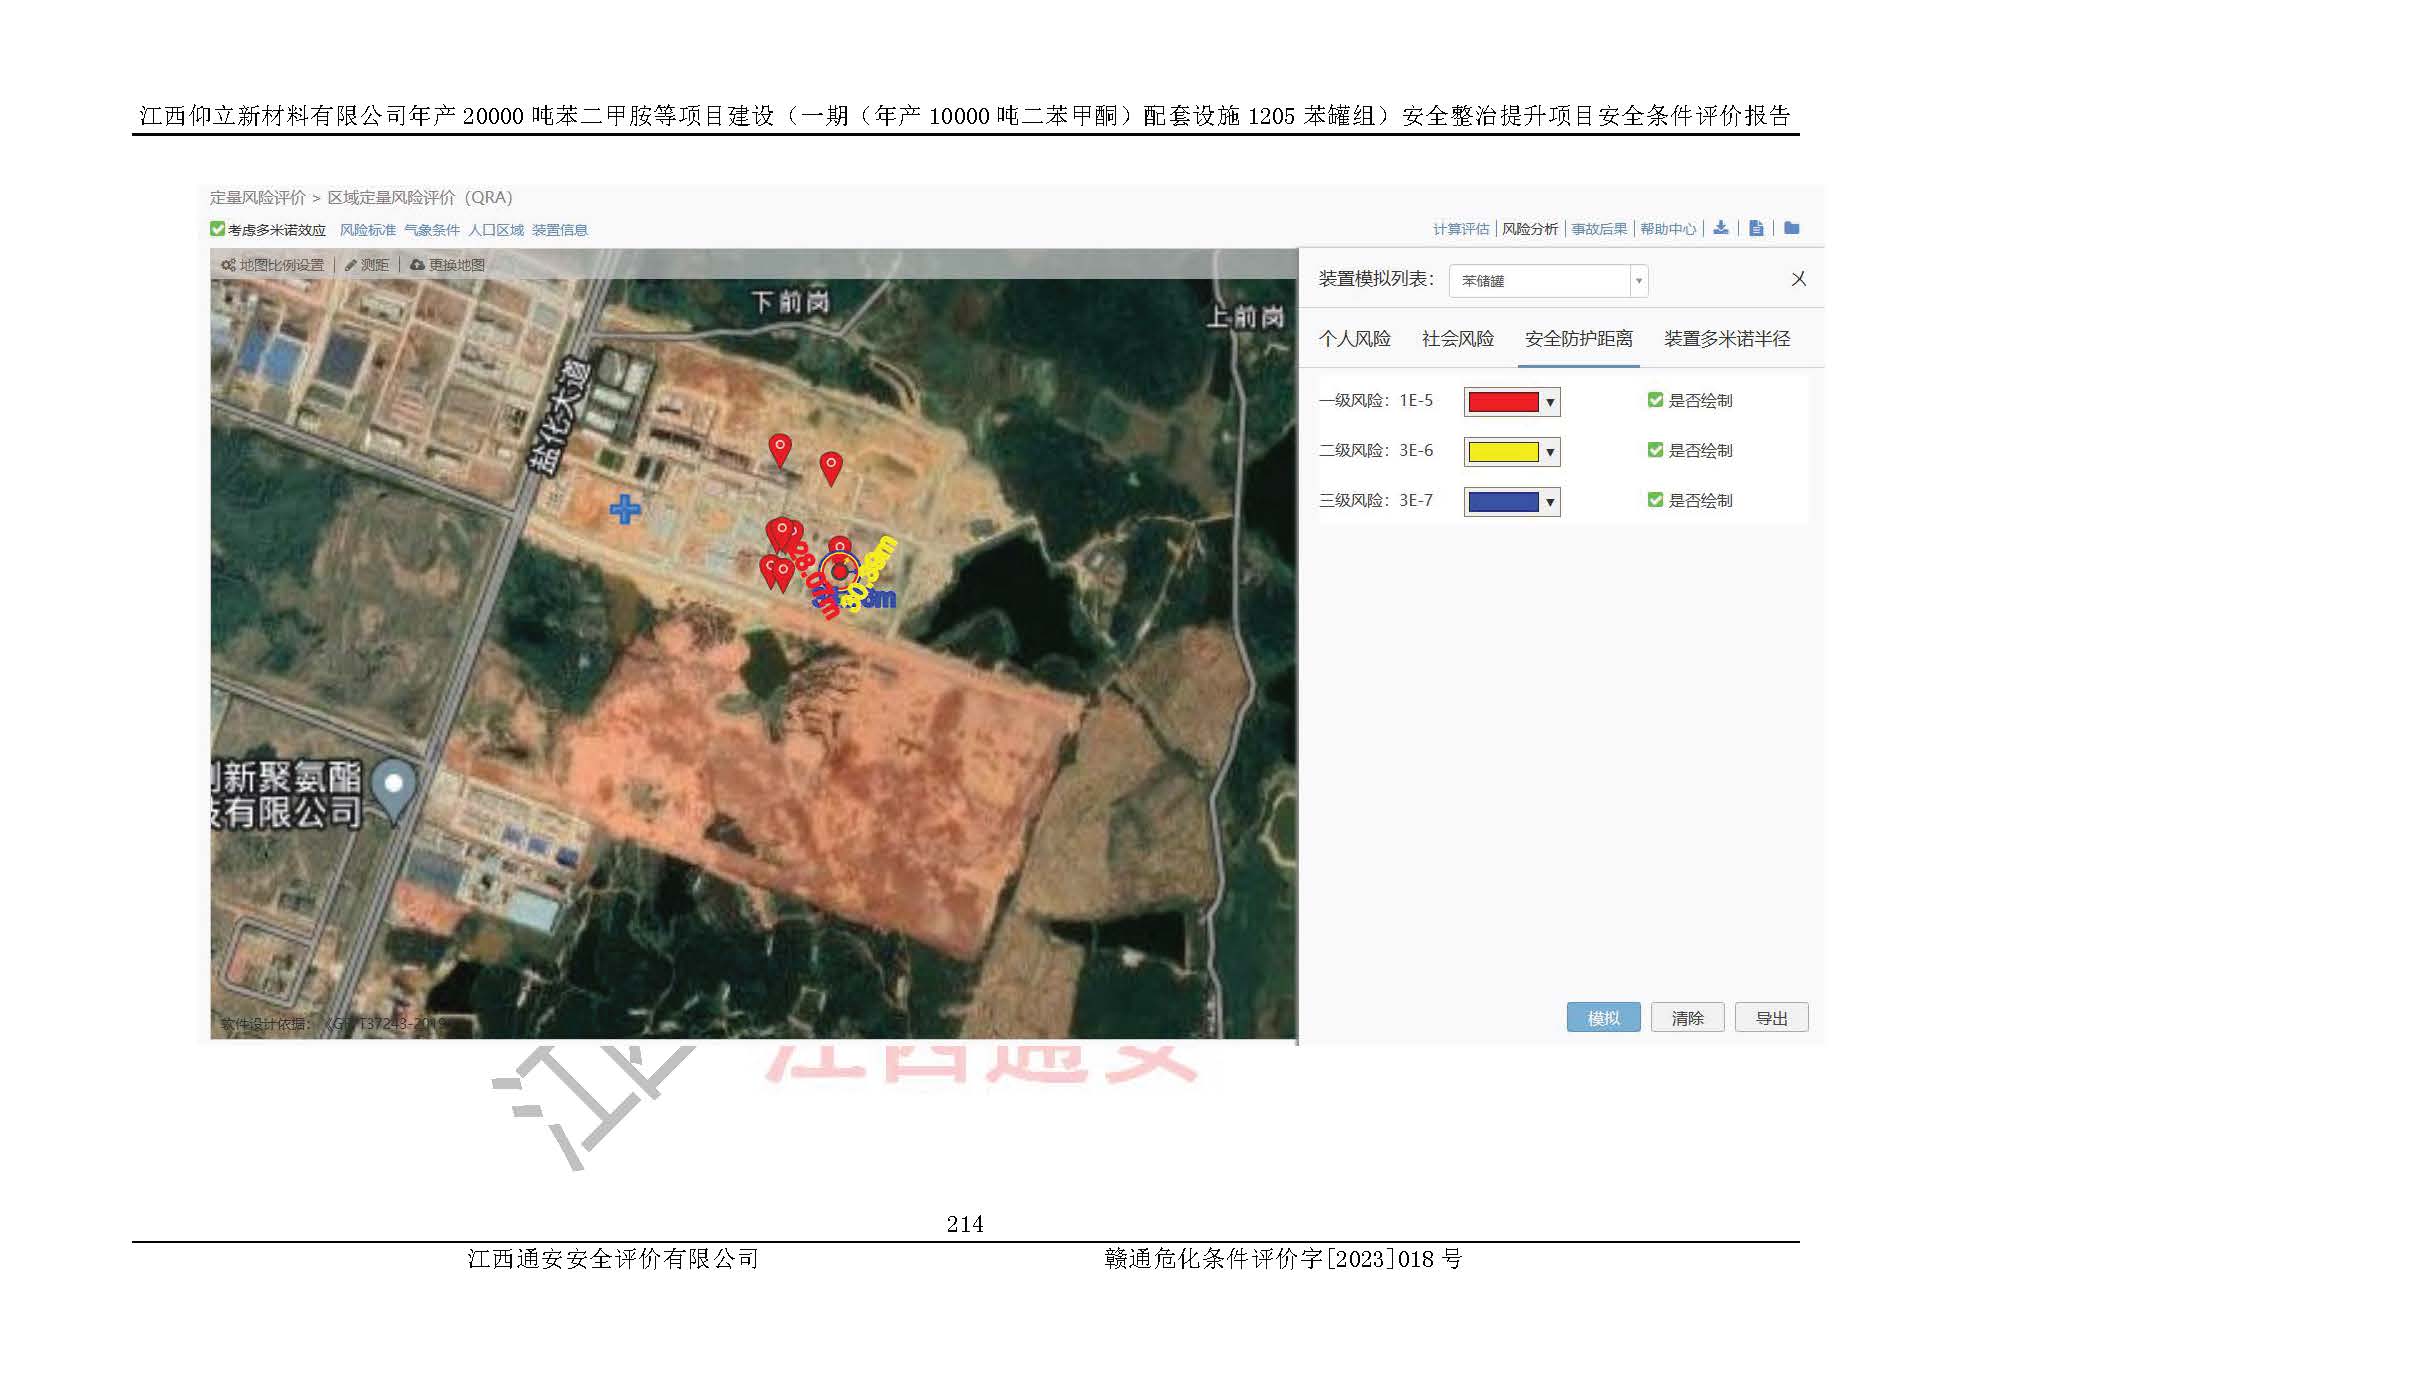Click the document file icon
This screenshot has width=2421, height=1390.
pos(1756,228)
